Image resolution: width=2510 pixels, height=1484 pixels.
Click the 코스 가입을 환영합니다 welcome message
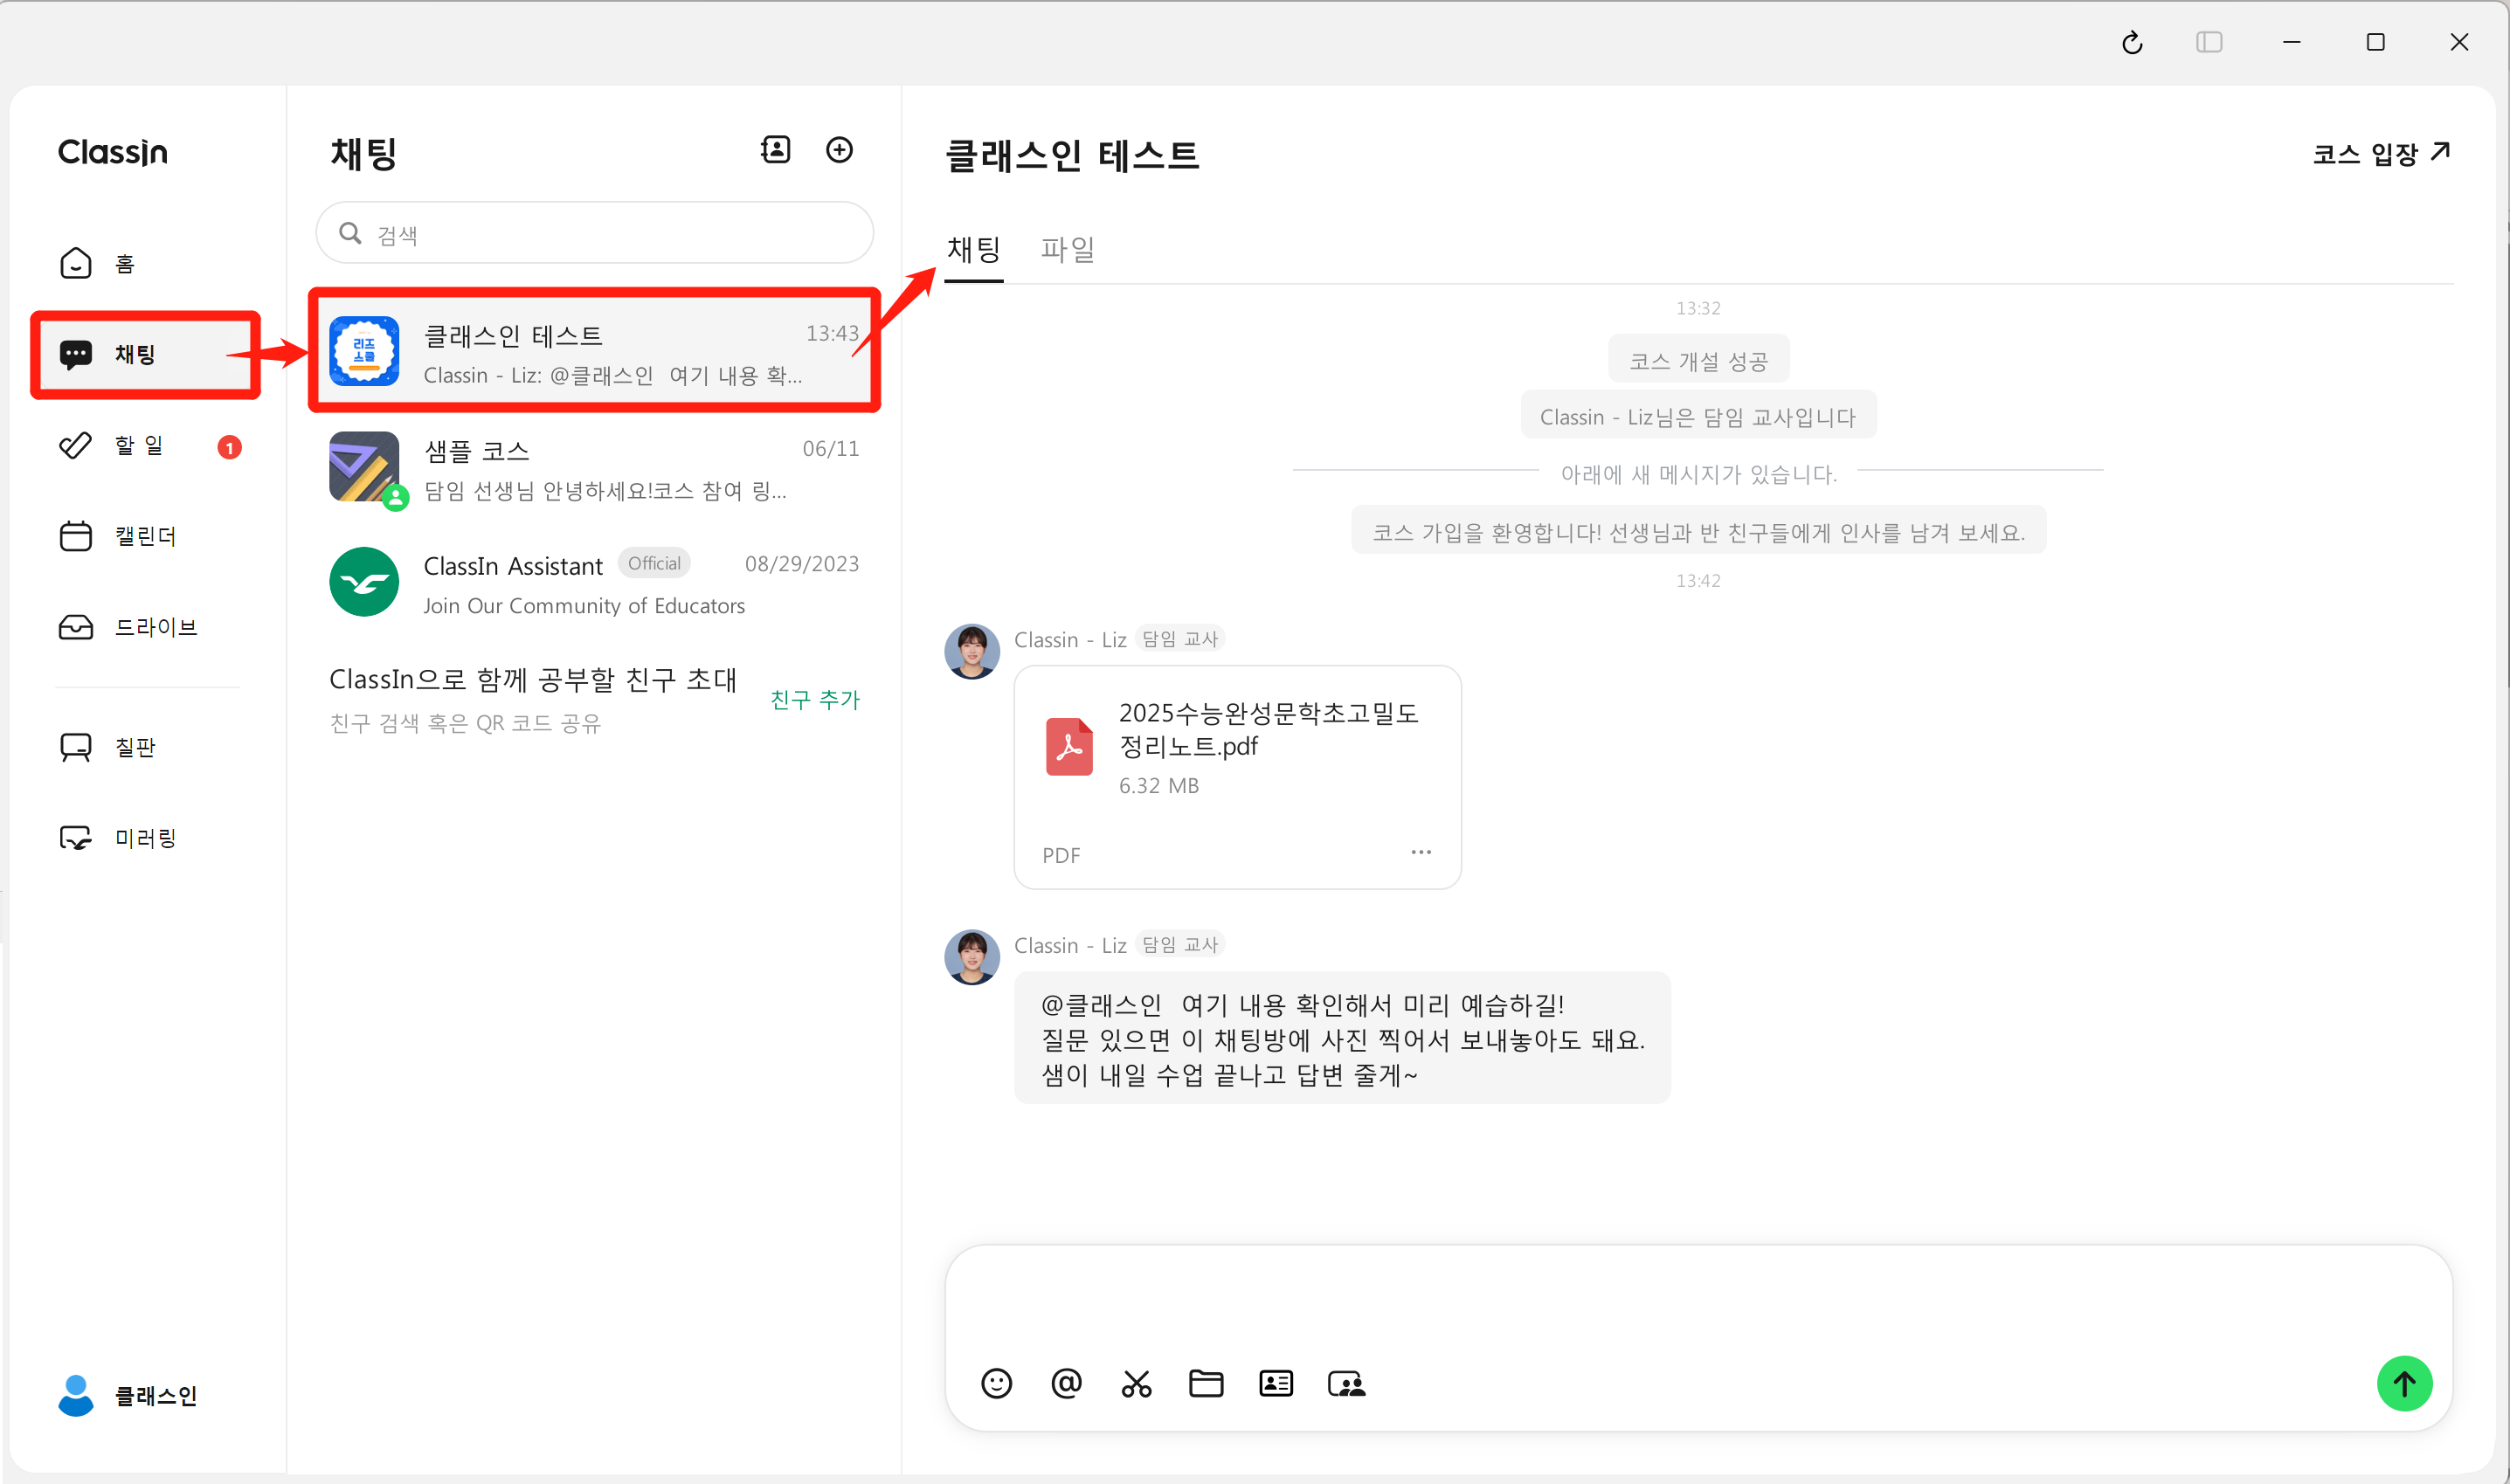1698,532
